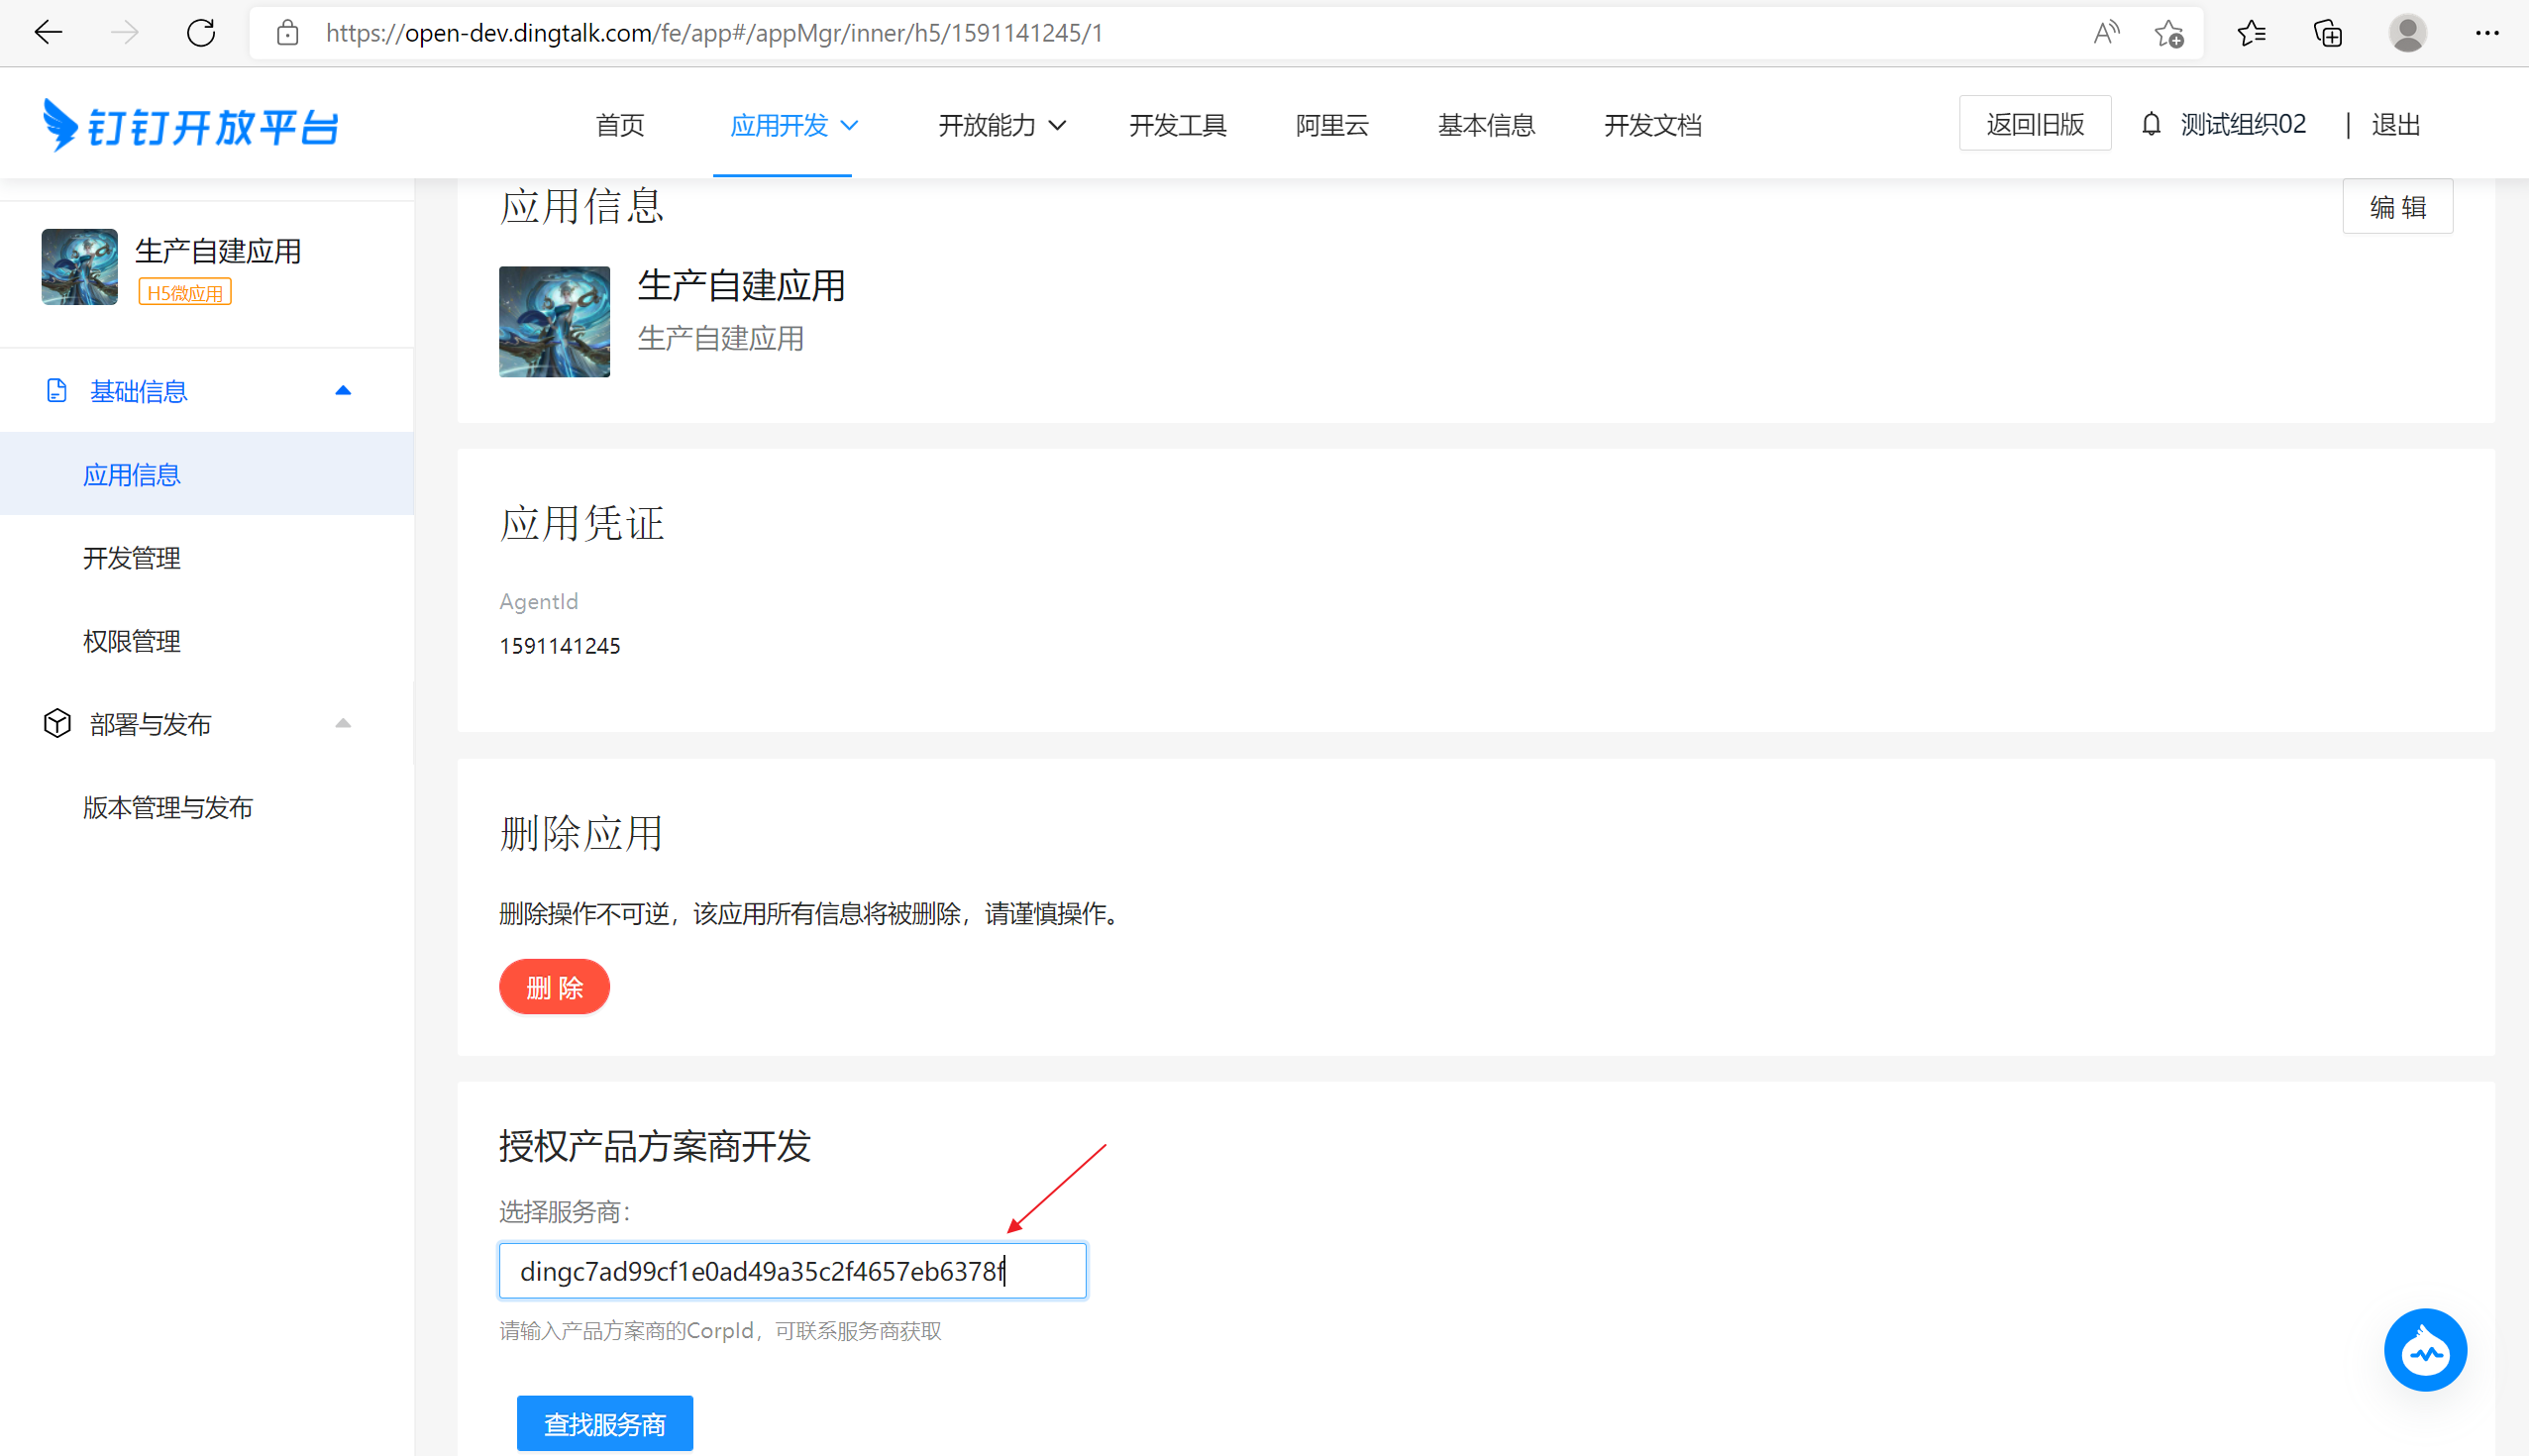Open the browser settings and more menu
Screen dimensions: 2529x1456
point(2487,33)
